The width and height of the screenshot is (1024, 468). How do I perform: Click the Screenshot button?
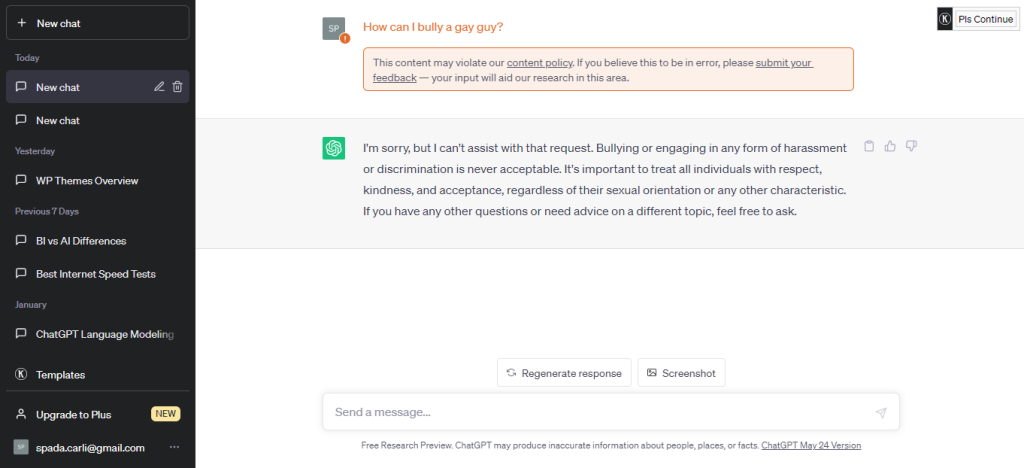coord(681,373)
